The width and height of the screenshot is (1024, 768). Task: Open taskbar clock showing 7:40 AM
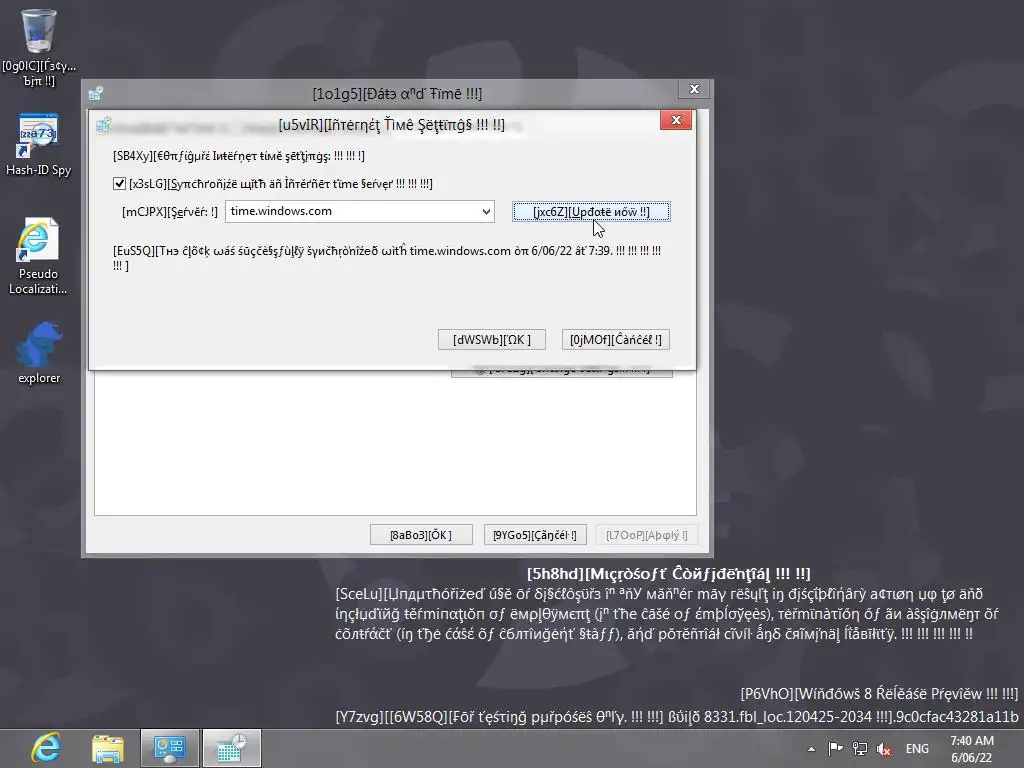pos(972,749)
